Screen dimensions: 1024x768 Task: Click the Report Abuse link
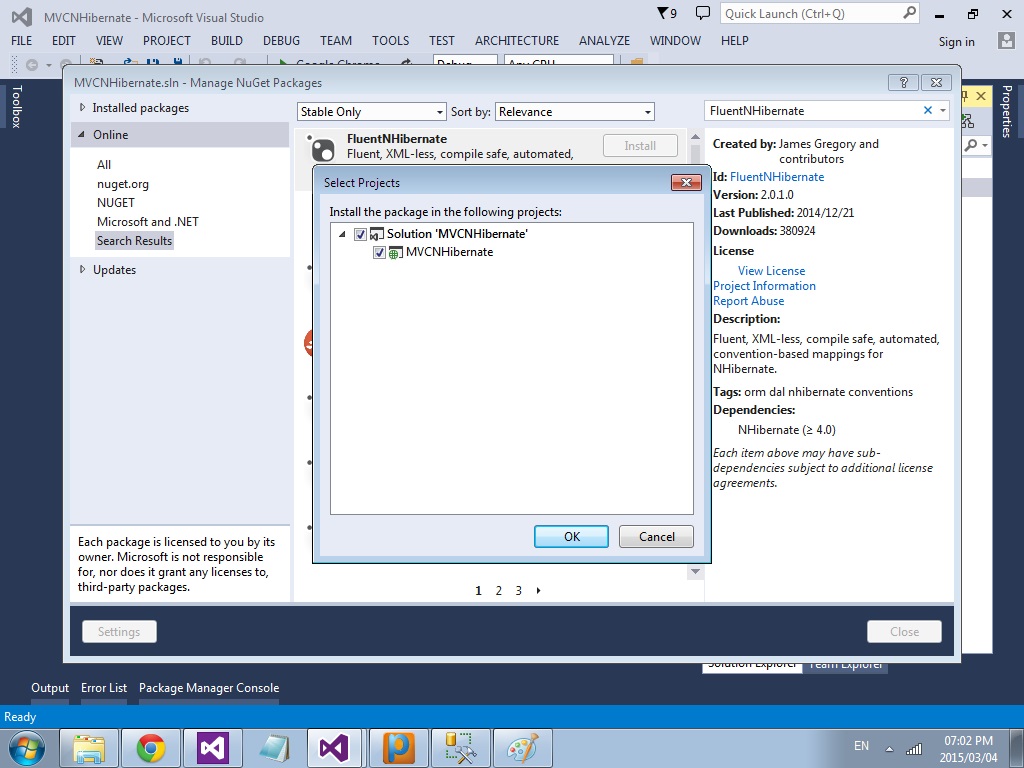(748, 300)
